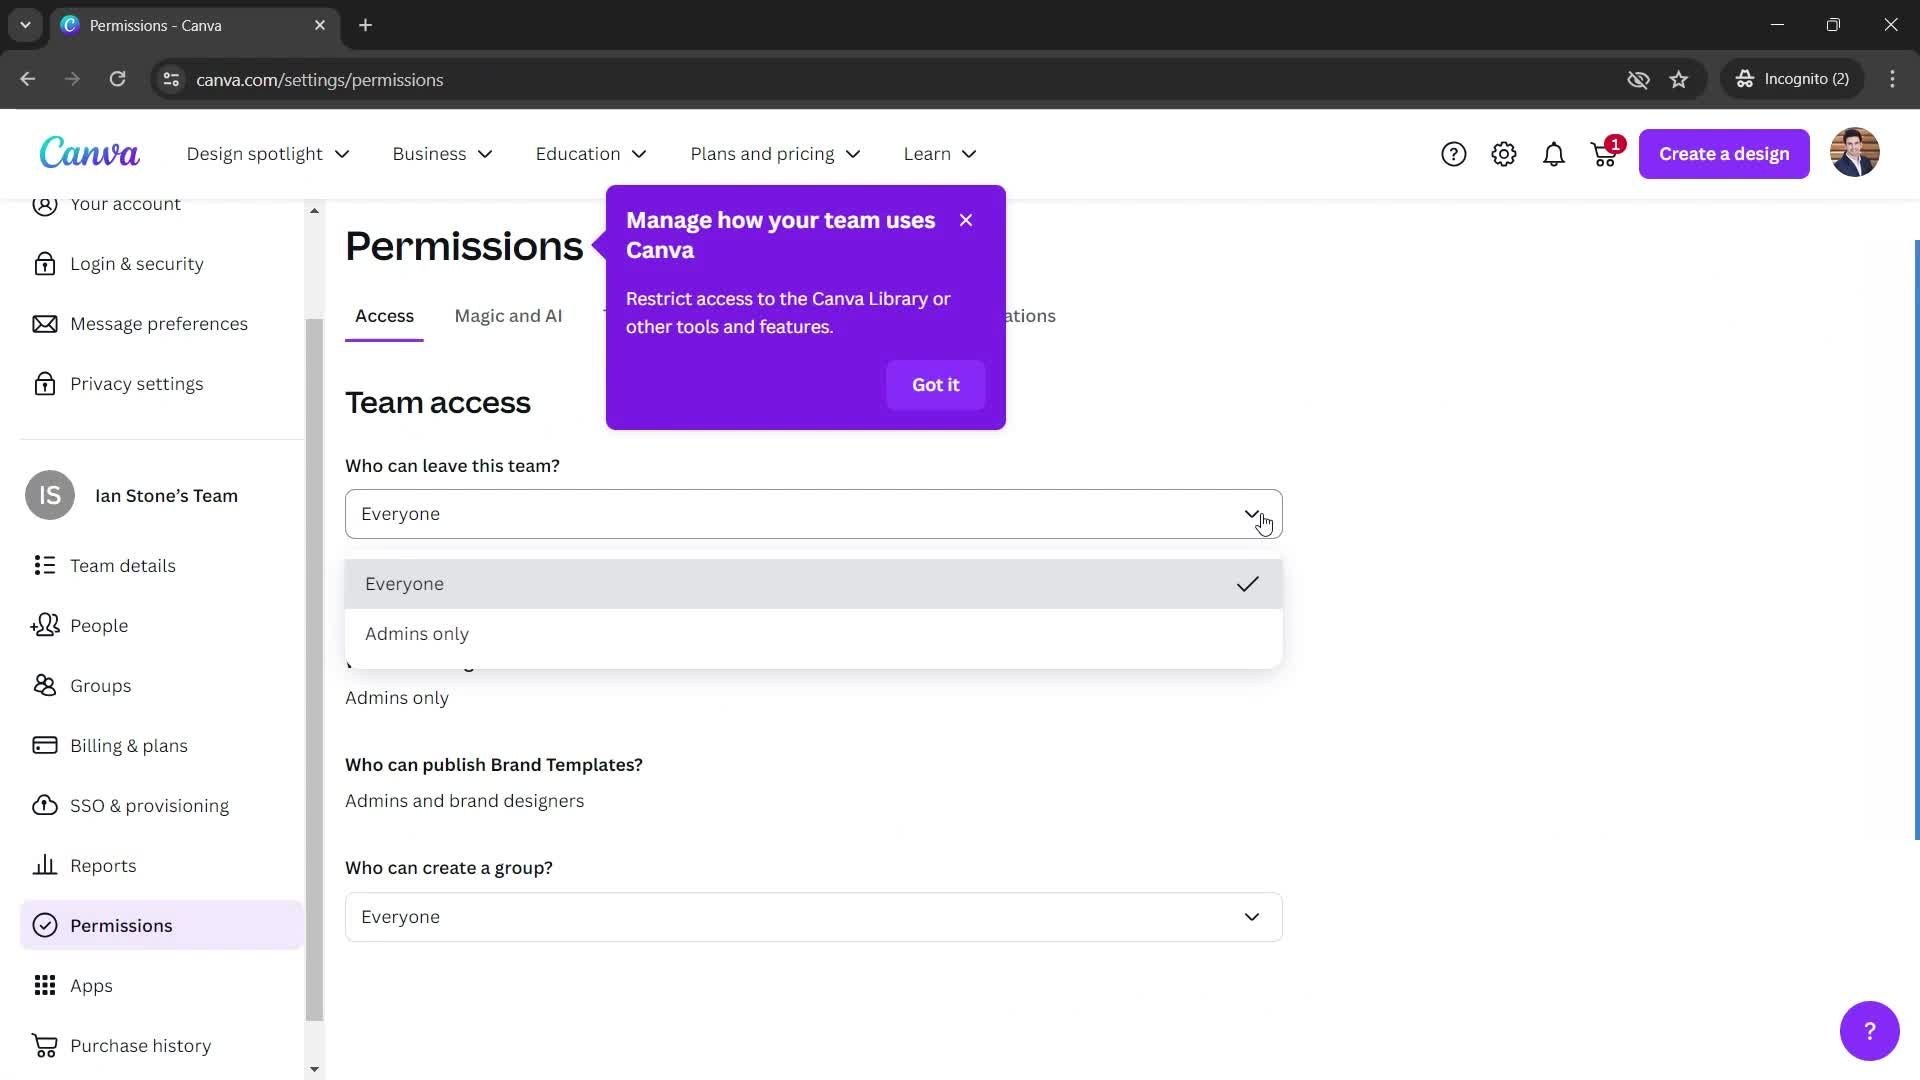
Task: Click the Team details sidebar icon
Action: (x=44, y=564)
